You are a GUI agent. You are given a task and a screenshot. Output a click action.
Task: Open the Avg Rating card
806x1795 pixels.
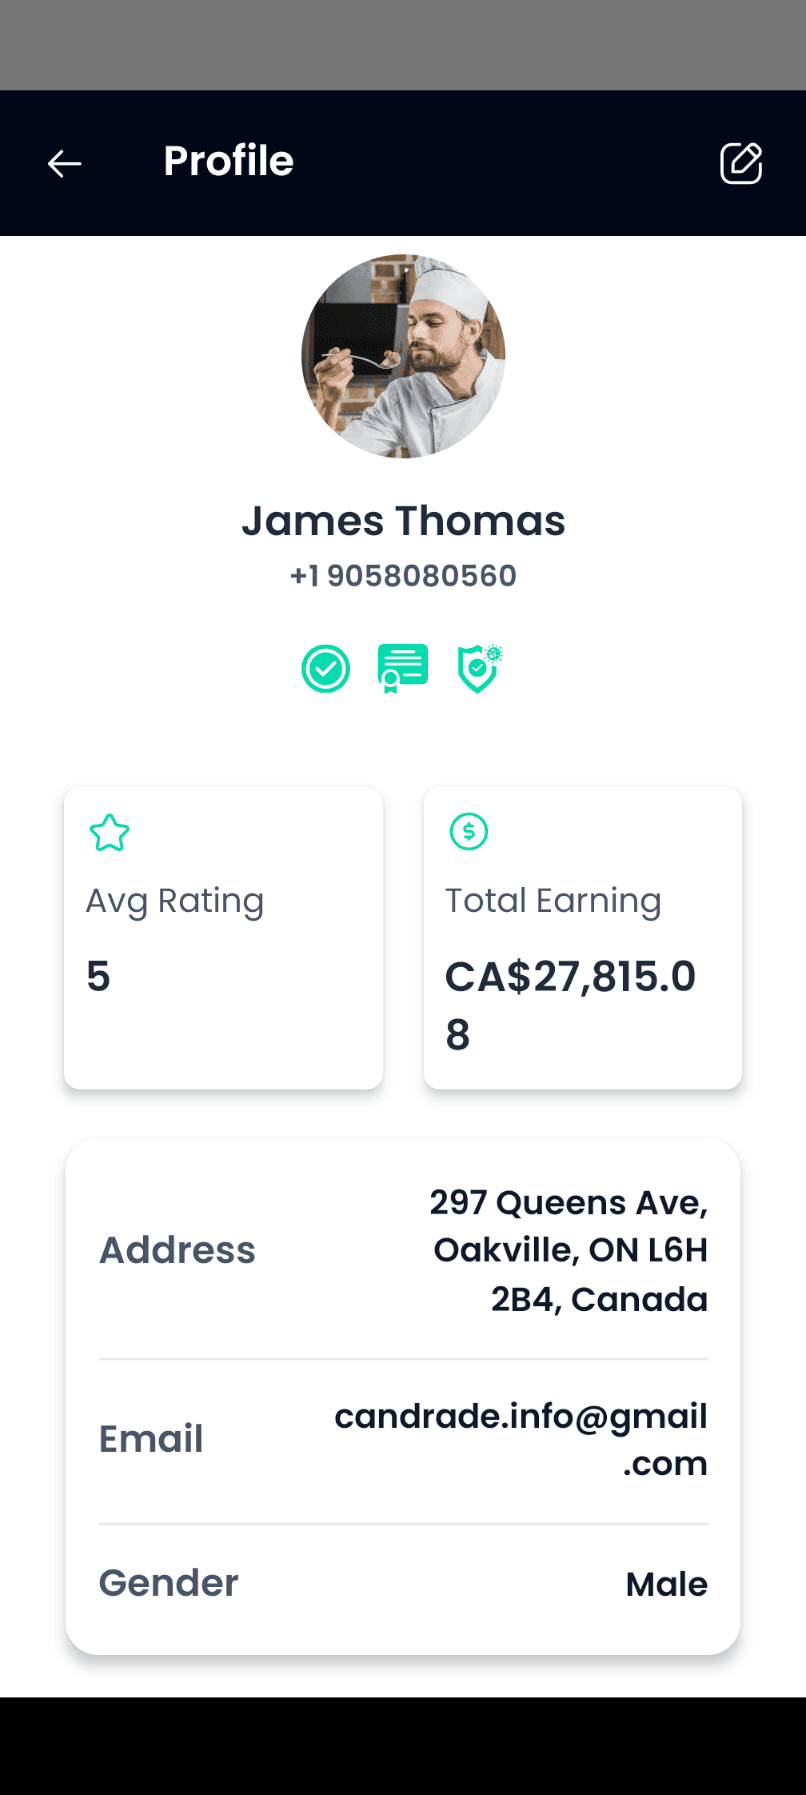coord(224,938)
